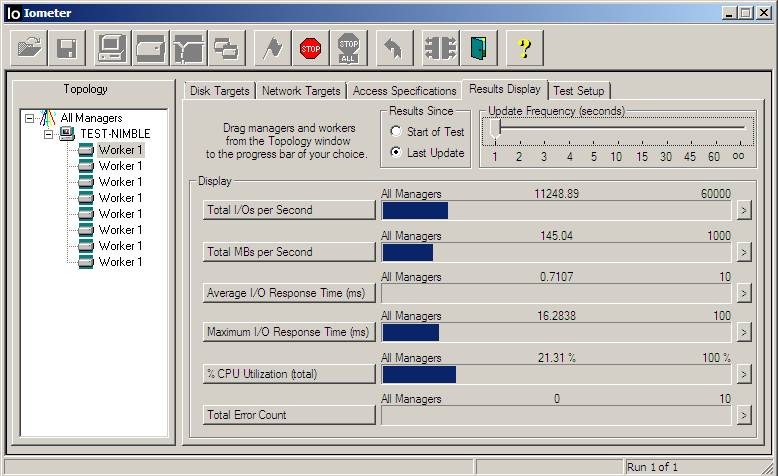Stop the current test with the red Stop icon
The image size is (778, 476).
[311, 48]
